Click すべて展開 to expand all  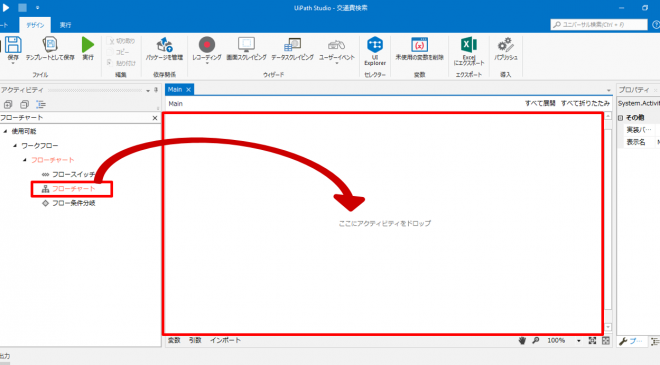pos(540,103)
